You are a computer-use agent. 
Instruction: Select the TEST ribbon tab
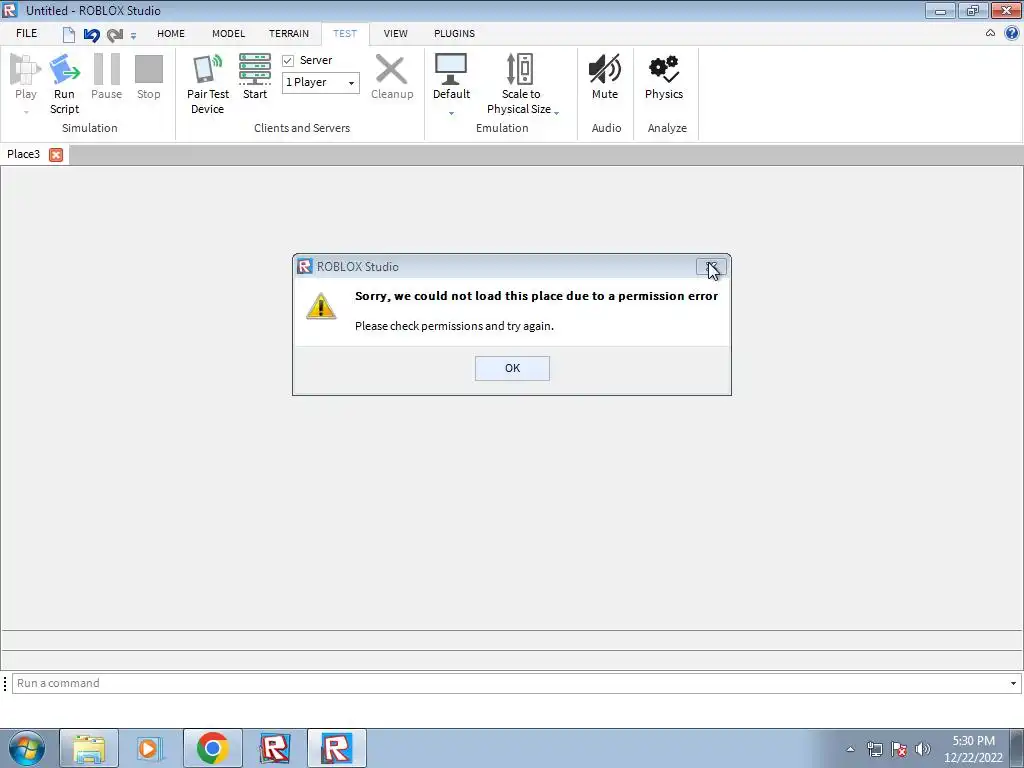pyautogui.click(x=345, y=33)
